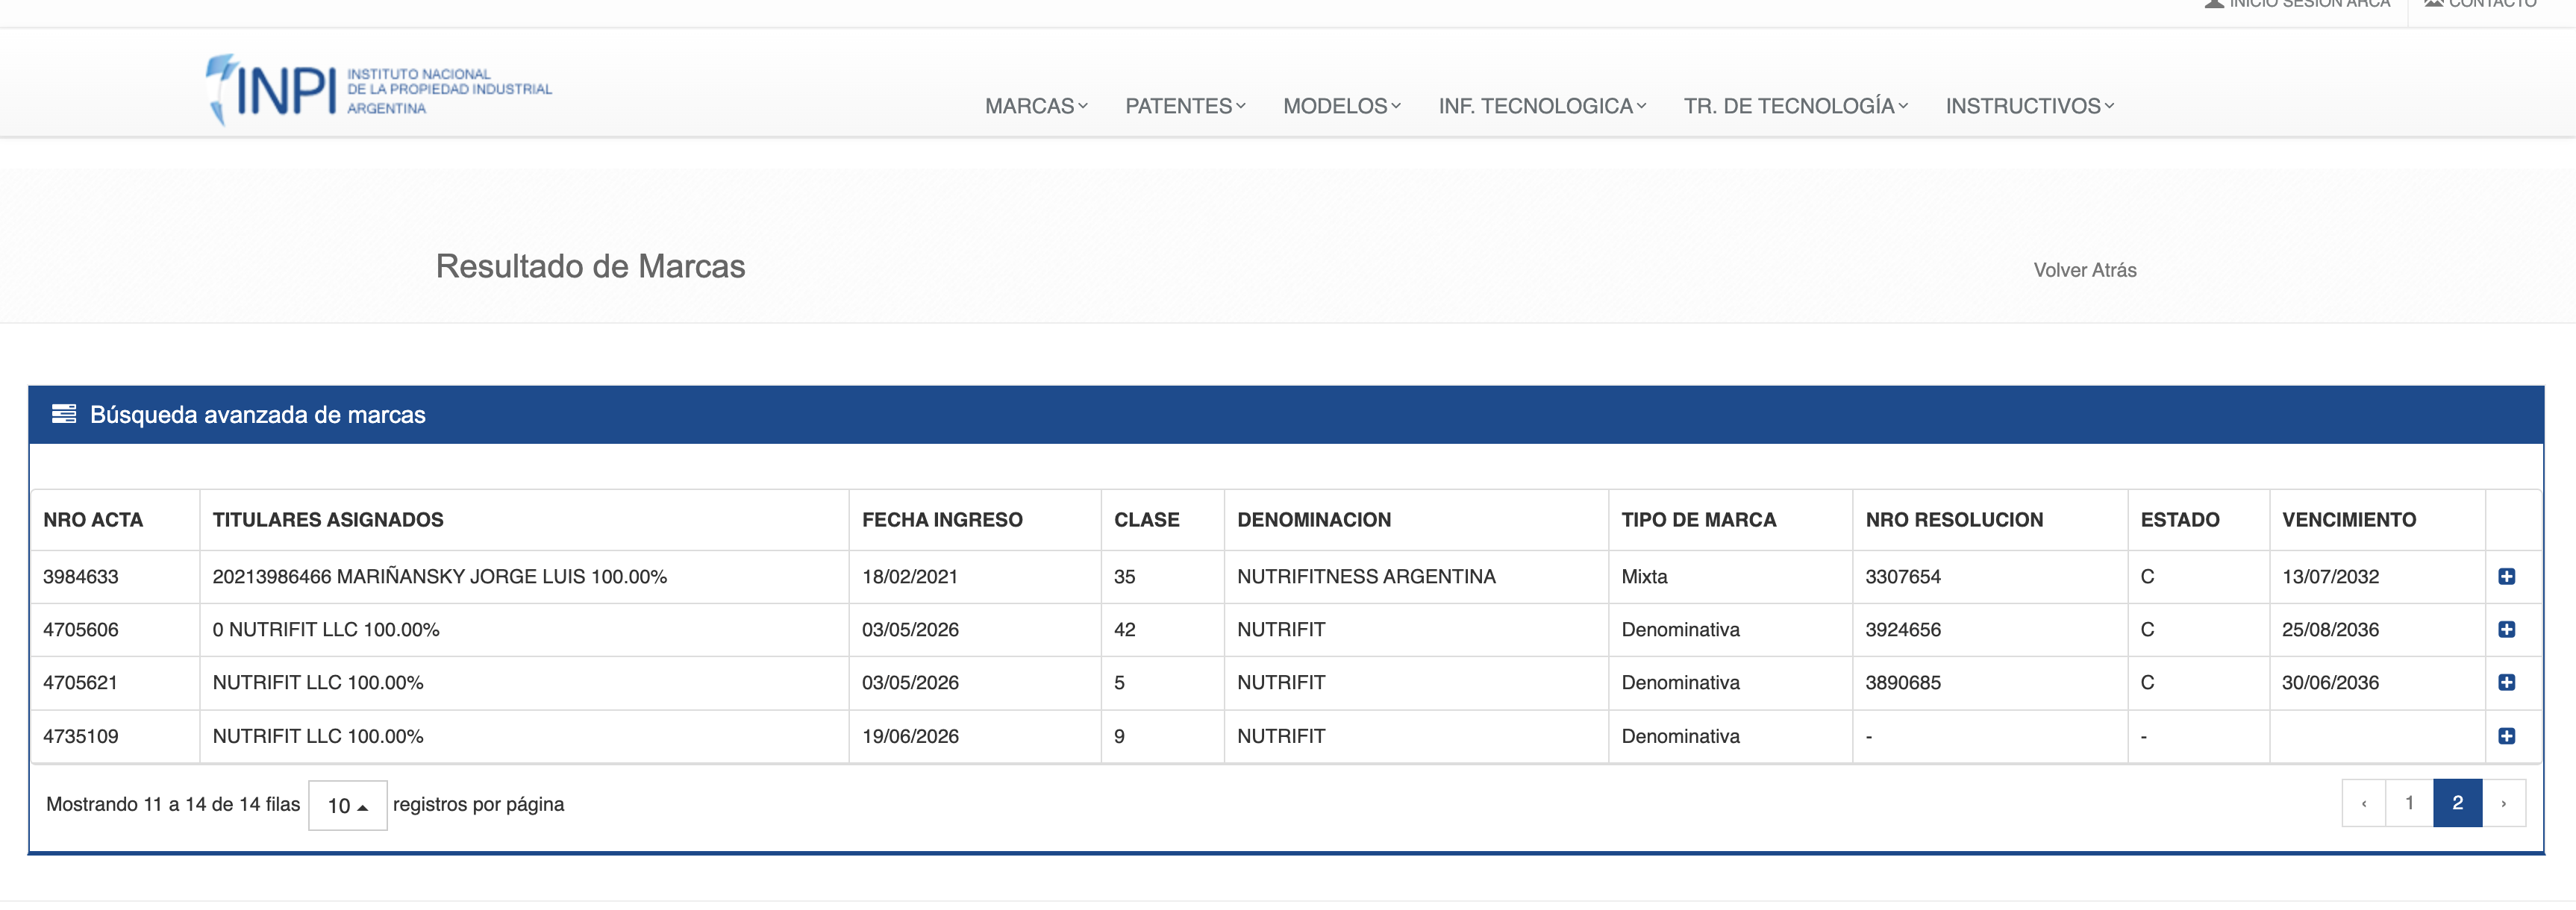
Task: Click clase value 35
Action: [1125, 577]
